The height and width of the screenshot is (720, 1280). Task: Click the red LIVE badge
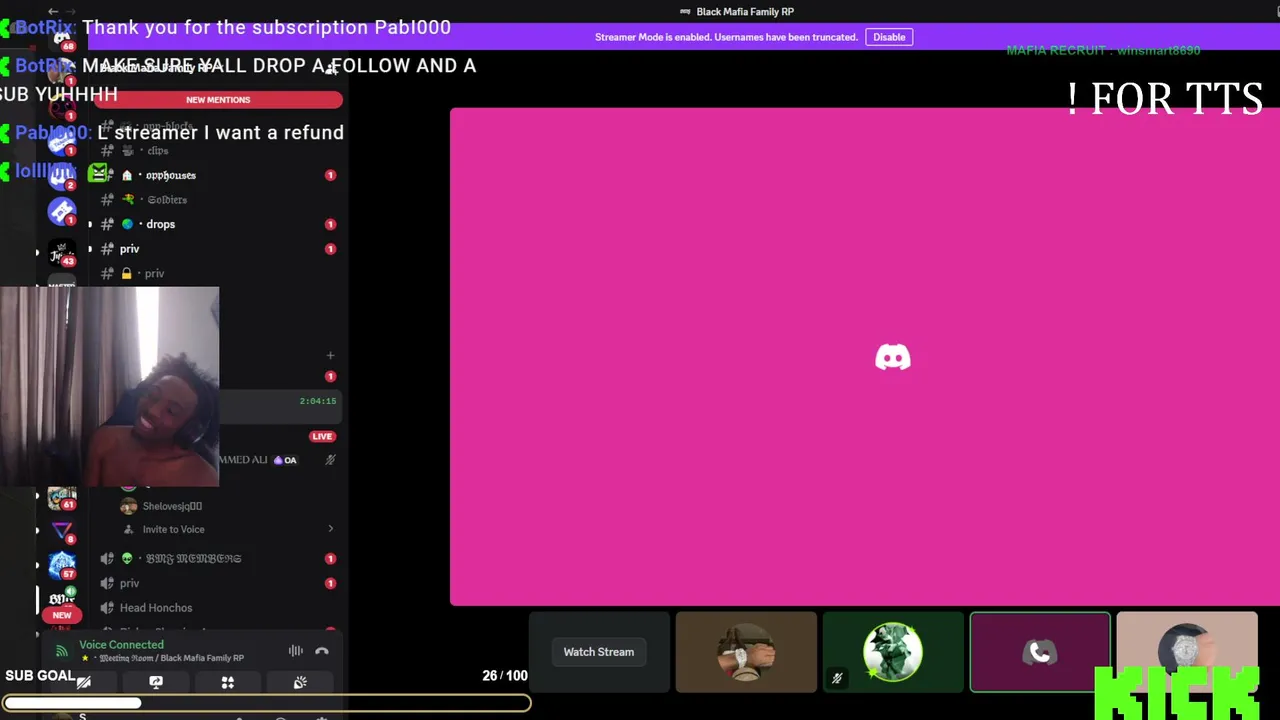322,436
